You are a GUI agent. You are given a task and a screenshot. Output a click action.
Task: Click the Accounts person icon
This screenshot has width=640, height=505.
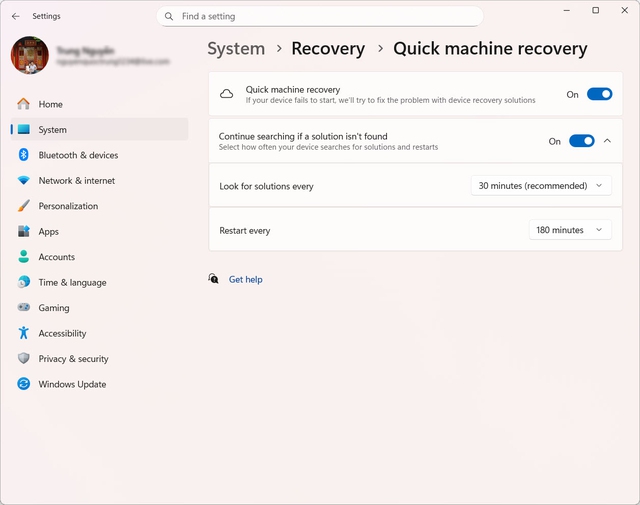tap(24, 256)
